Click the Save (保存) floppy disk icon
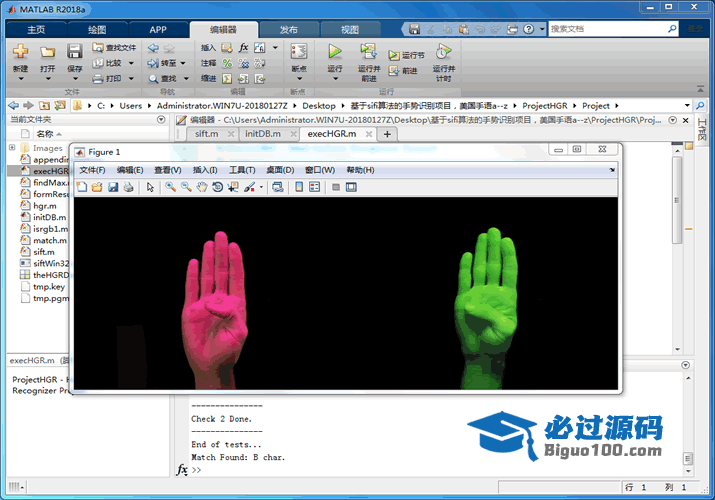This screenshot has height=500, width=715. tap(74, 50)
